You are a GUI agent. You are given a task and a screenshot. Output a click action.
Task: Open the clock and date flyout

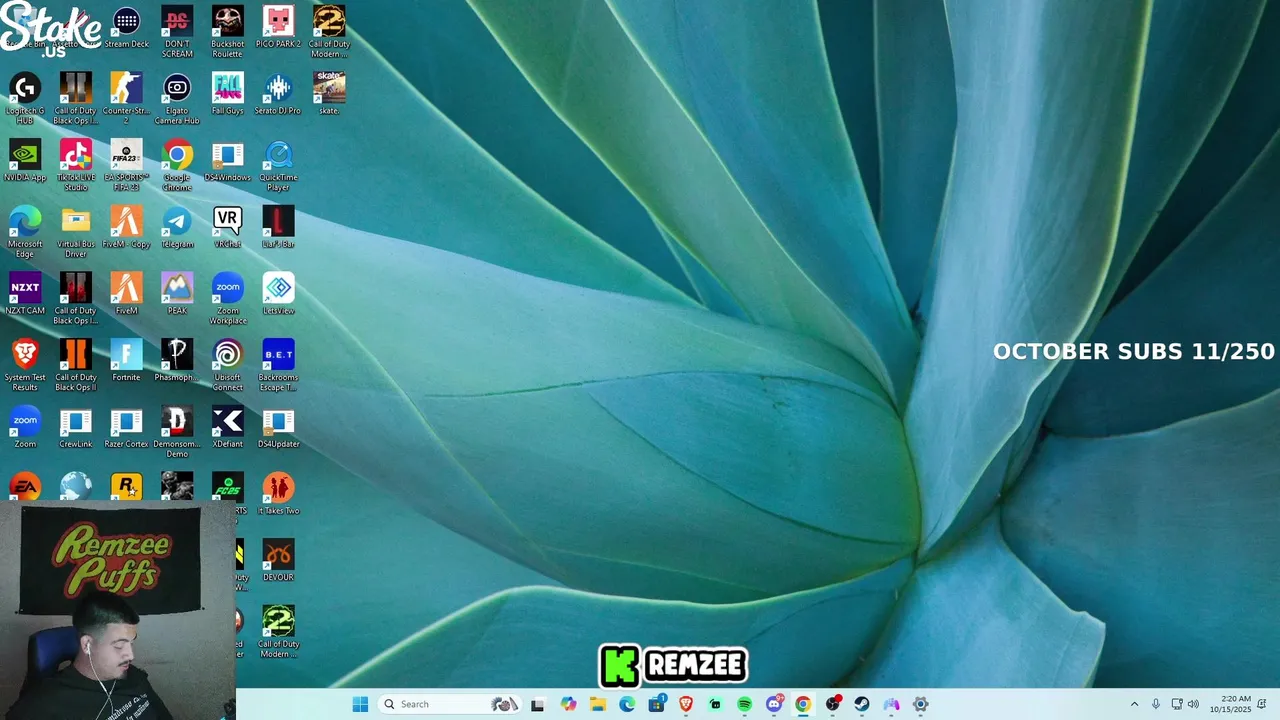[x=1230, y=704]
